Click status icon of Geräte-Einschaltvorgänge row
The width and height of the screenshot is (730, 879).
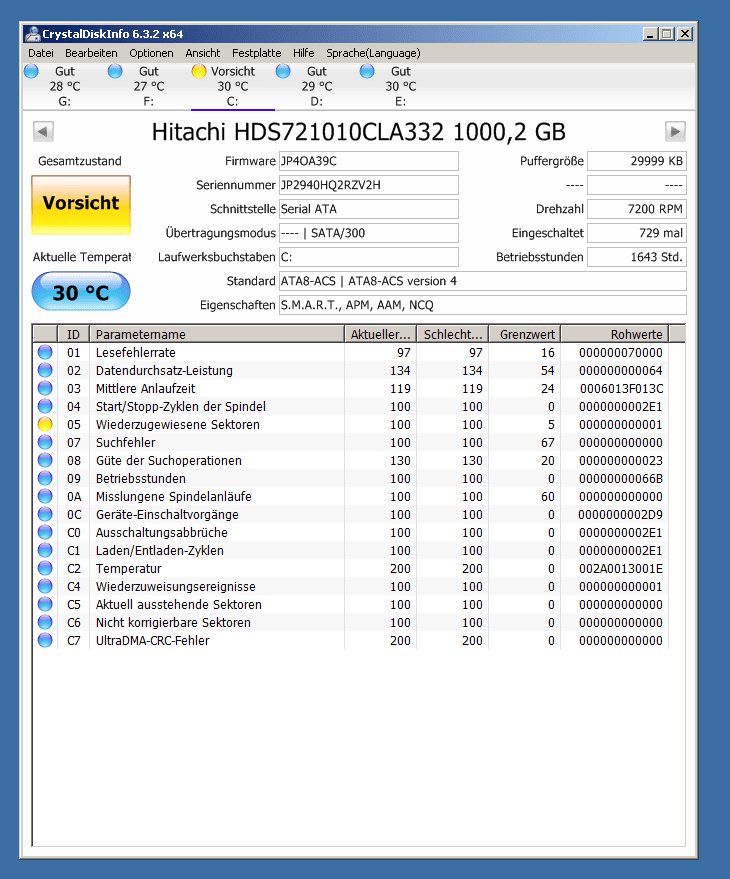[x=45, y=515]
